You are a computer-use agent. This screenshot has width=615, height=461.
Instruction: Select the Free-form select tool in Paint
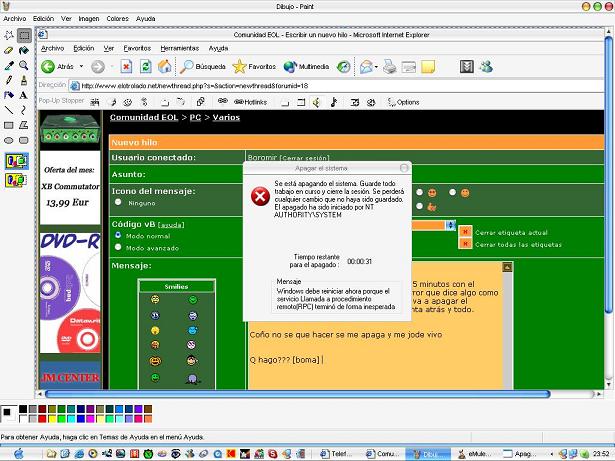point(9,35)
